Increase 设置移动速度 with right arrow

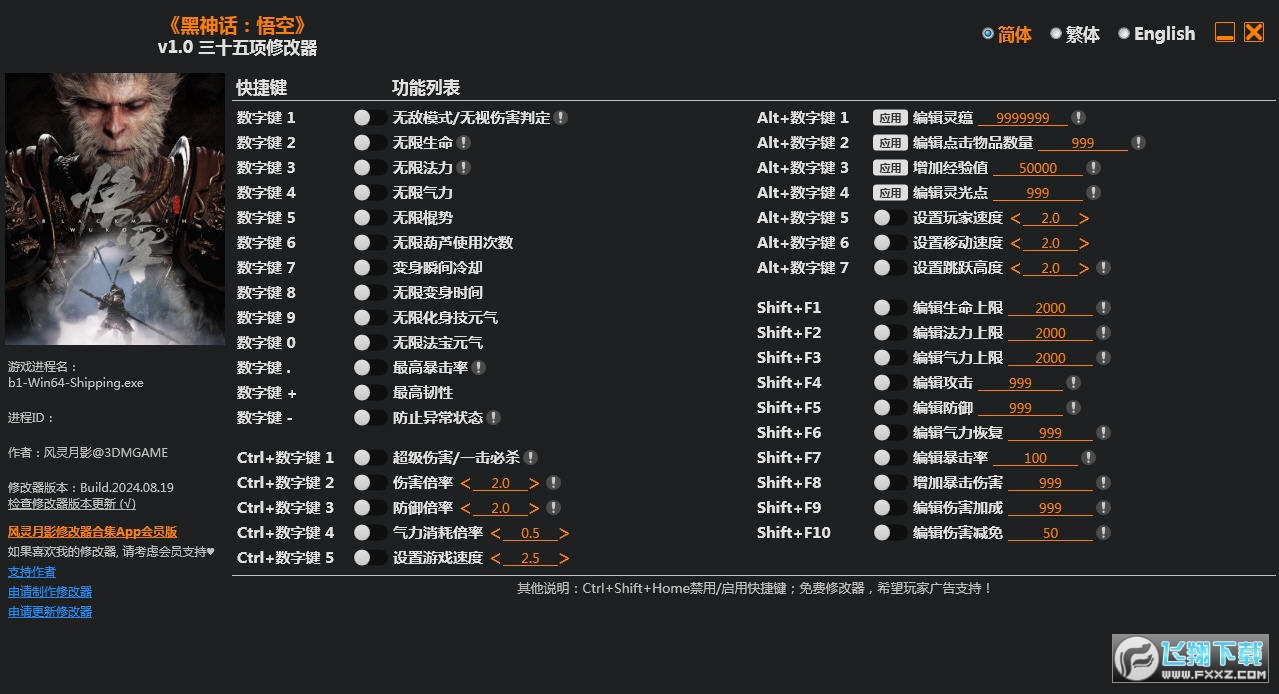tap(1084, 243)
